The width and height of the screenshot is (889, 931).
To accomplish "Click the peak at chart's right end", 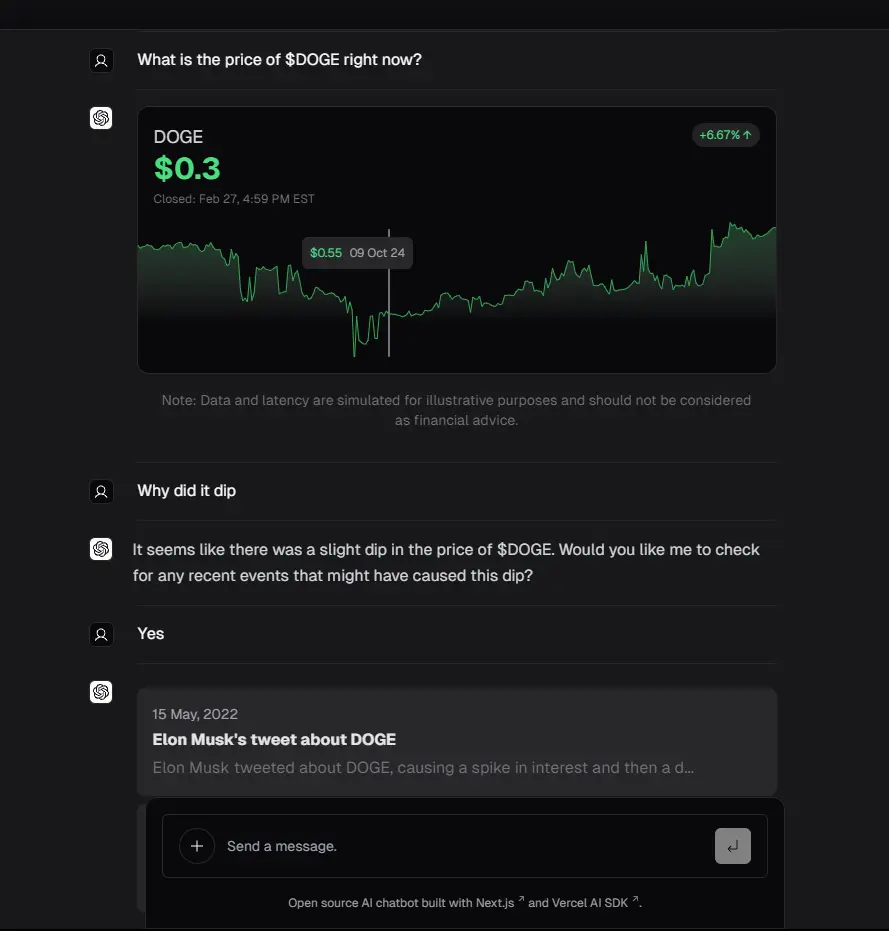I will [x=731, y=224].
